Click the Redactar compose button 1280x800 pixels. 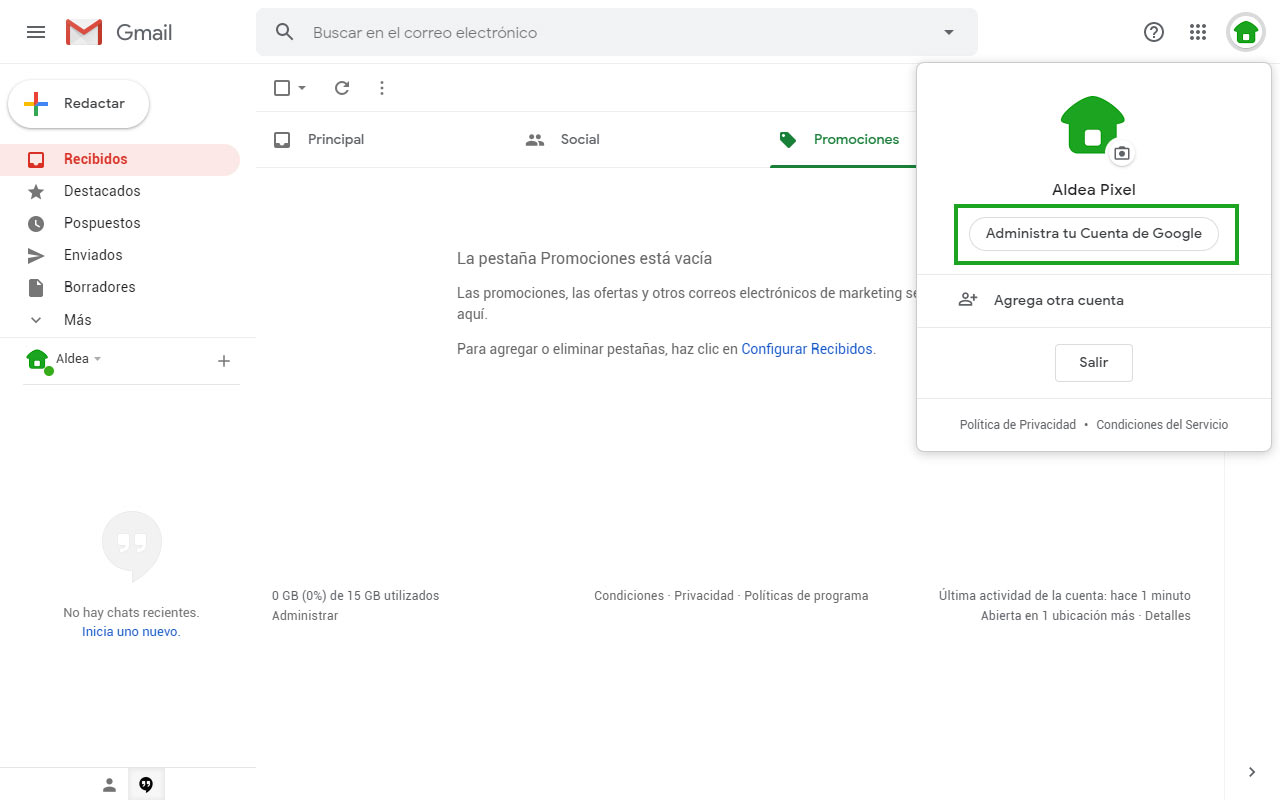[x=78, y=104]
